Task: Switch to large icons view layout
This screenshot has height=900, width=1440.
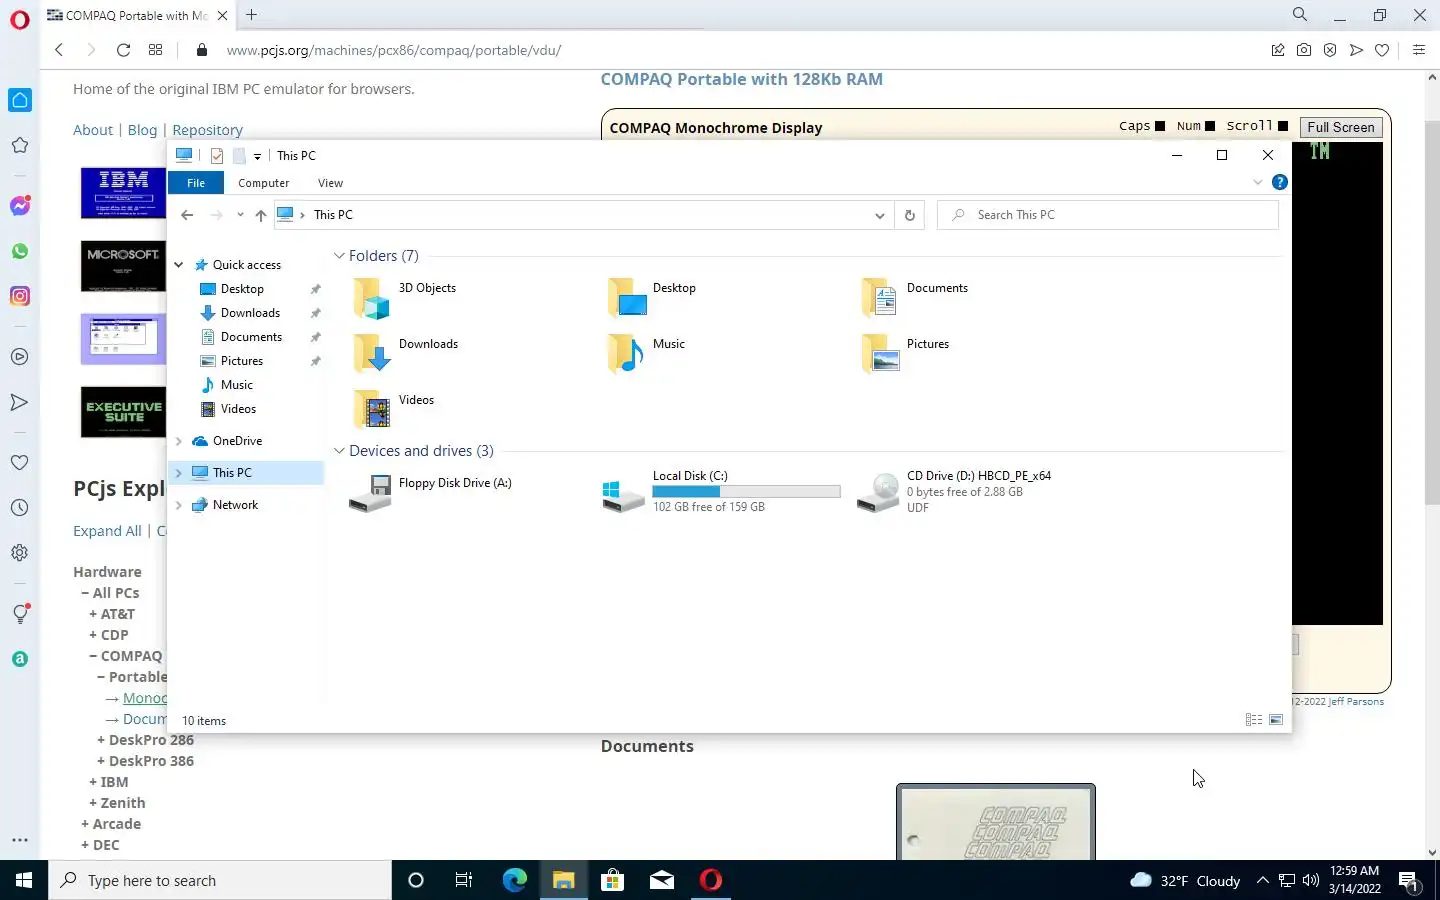Action: click(1276, 720)
